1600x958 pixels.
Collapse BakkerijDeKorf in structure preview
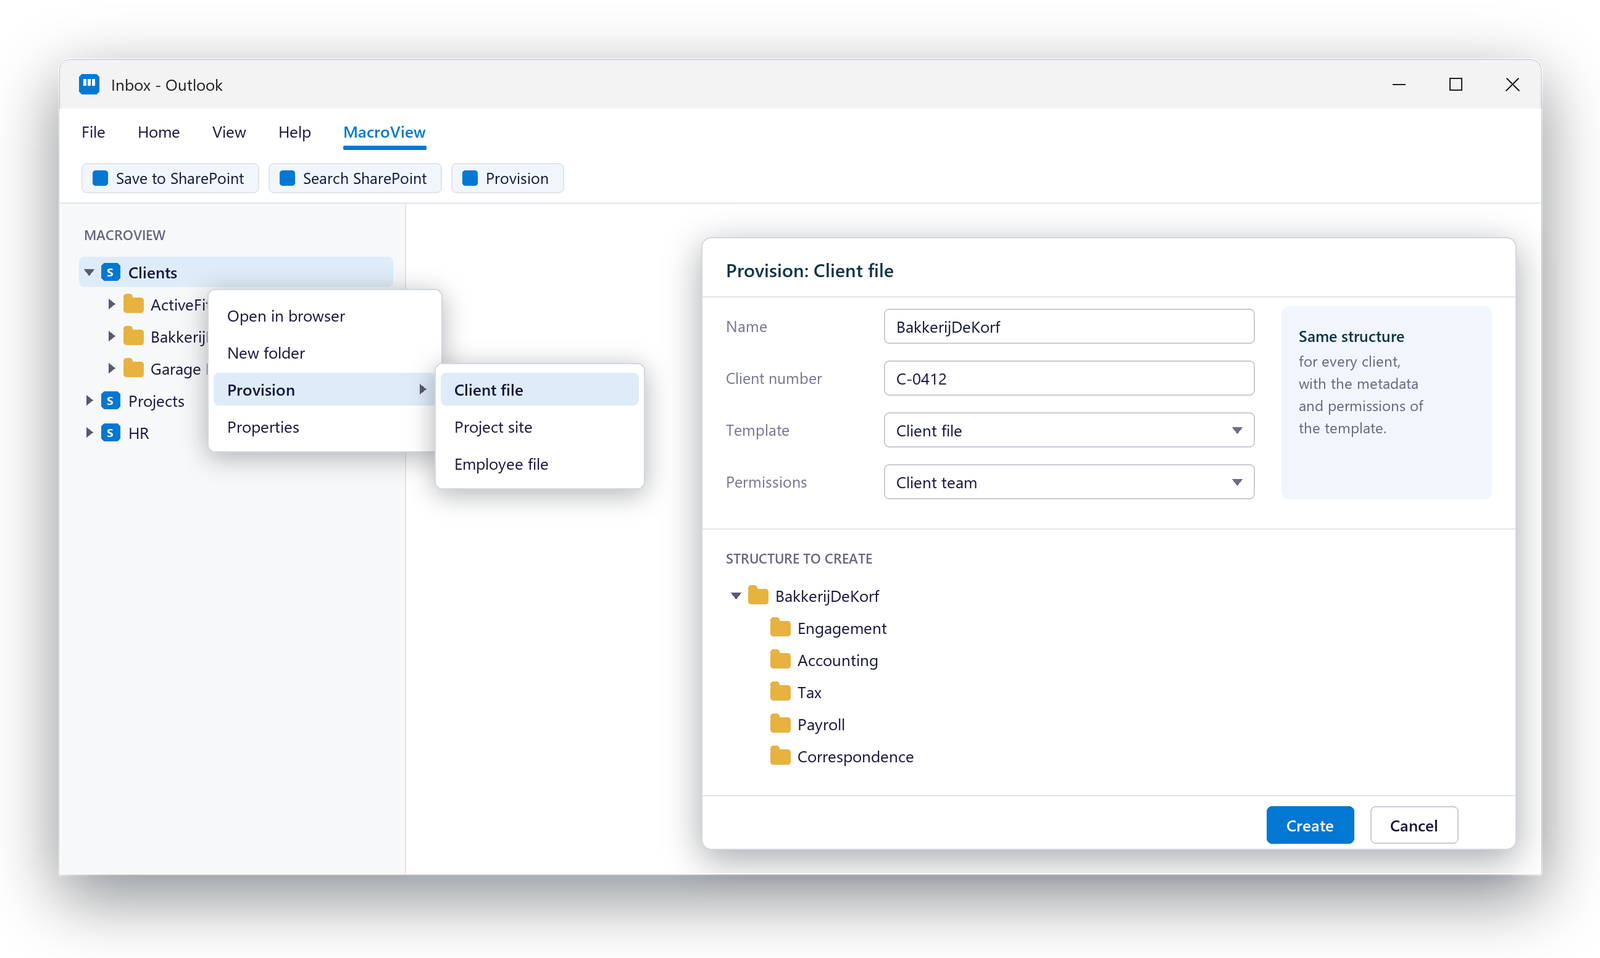(736, 595)
